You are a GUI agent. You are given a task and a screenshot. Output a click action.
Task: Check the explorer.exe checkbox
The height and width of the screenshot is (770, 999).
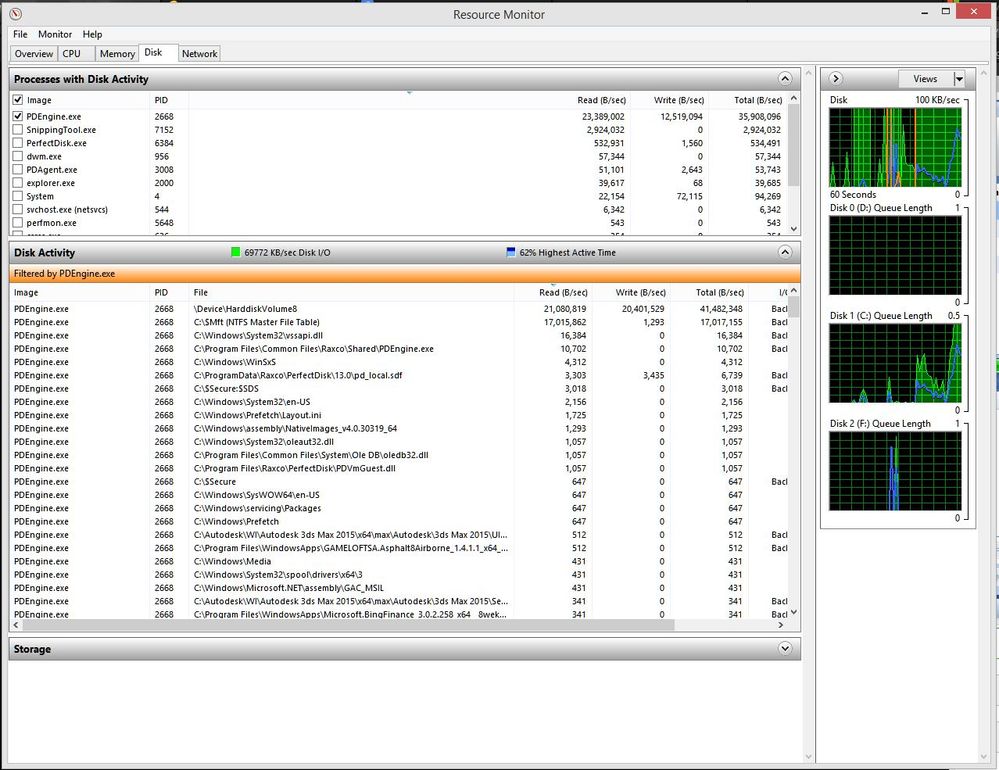pyautogui.click(x=18, y=183)
